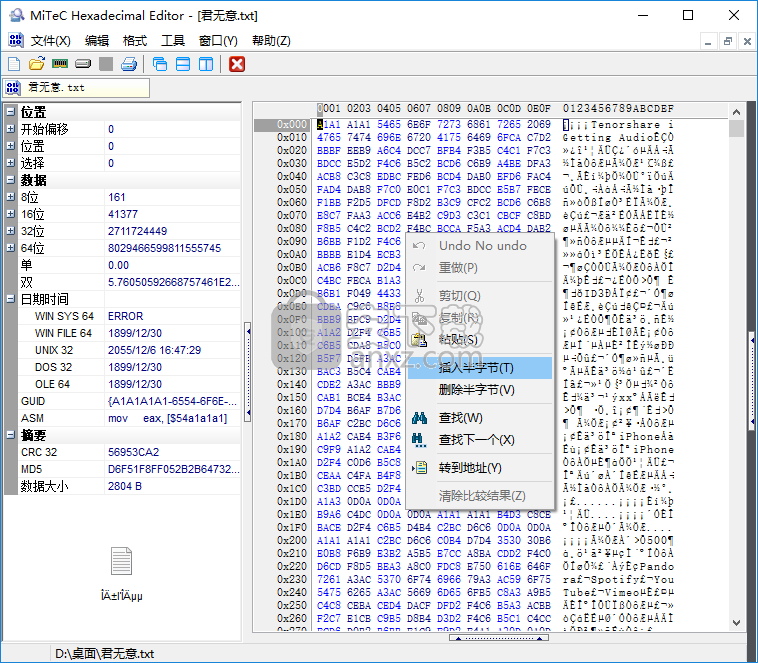Click the hex view scroll up arrow
758x663 pixels.
[736, 112]
